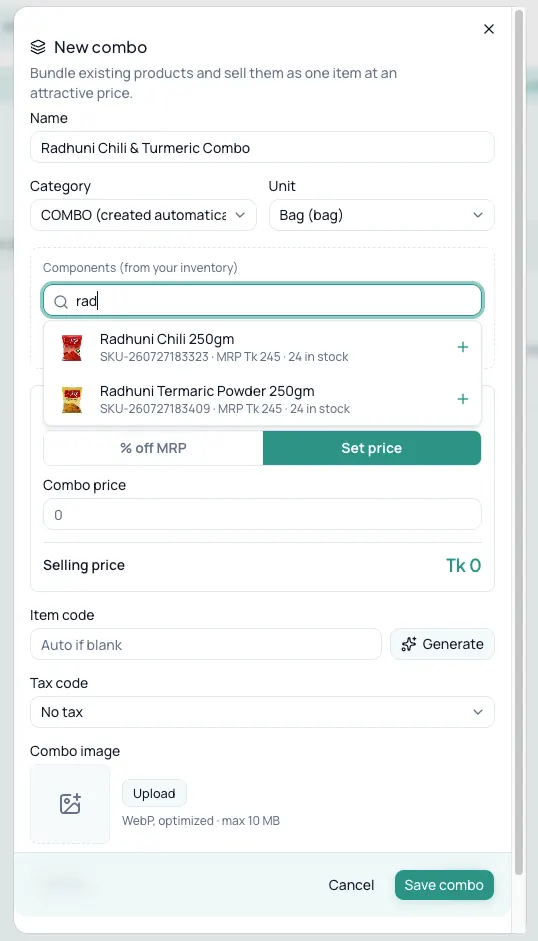
Task: Add Radhuni Termaric Powder with plus icon
Action: [x=462, y=399]
